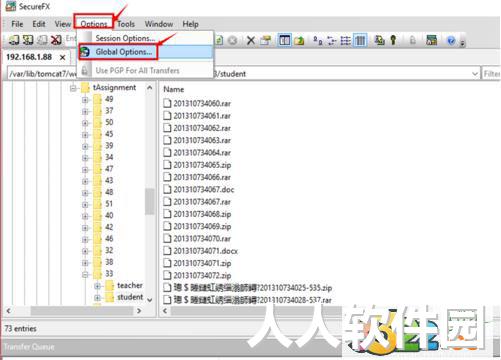Select file 201310734067.doc
The height and width of the screenshot is (360, 501).
click(204, 190)
